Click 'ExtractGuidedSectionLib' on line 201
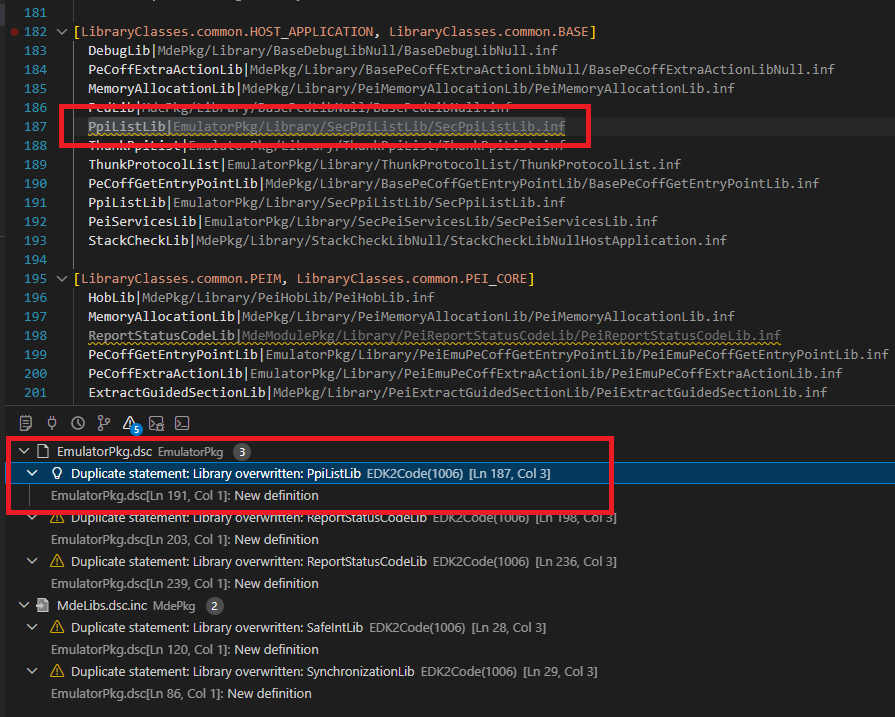The width and height of the screenshot is (895, 717). [176, 393]
